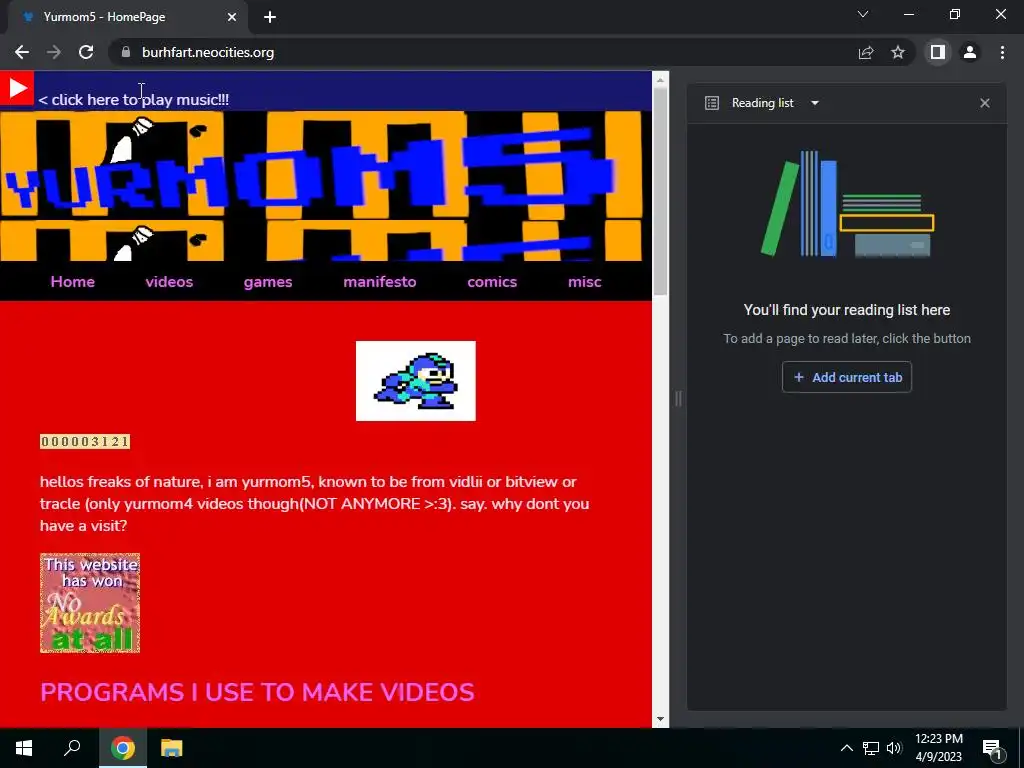Click Add current tab button
Image resolution: width=1024 pixels, height=768 pixels.
tap(847, 377)
